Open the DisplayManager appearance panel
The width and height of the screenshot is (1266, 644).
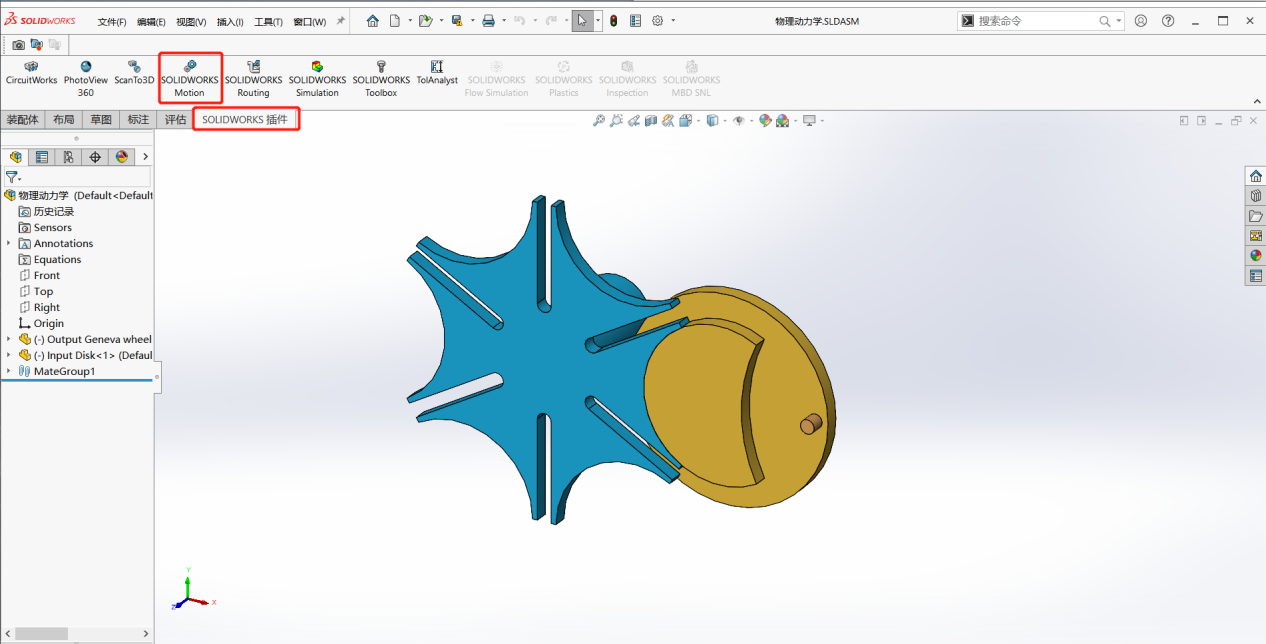(121, 157)
